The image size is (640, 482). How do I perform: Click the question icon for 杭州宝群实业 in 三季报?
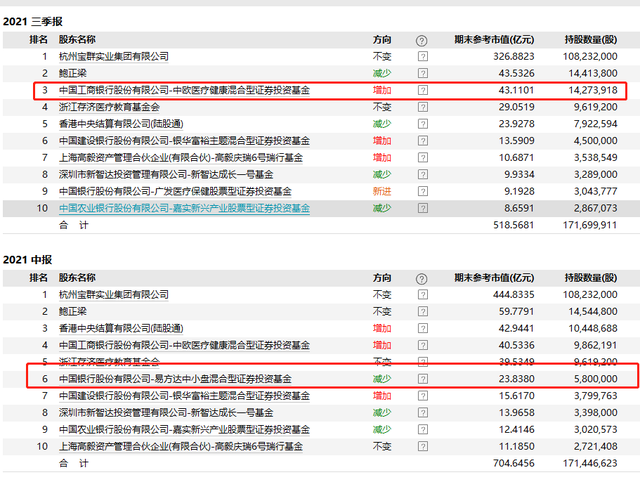coord(423,56)
